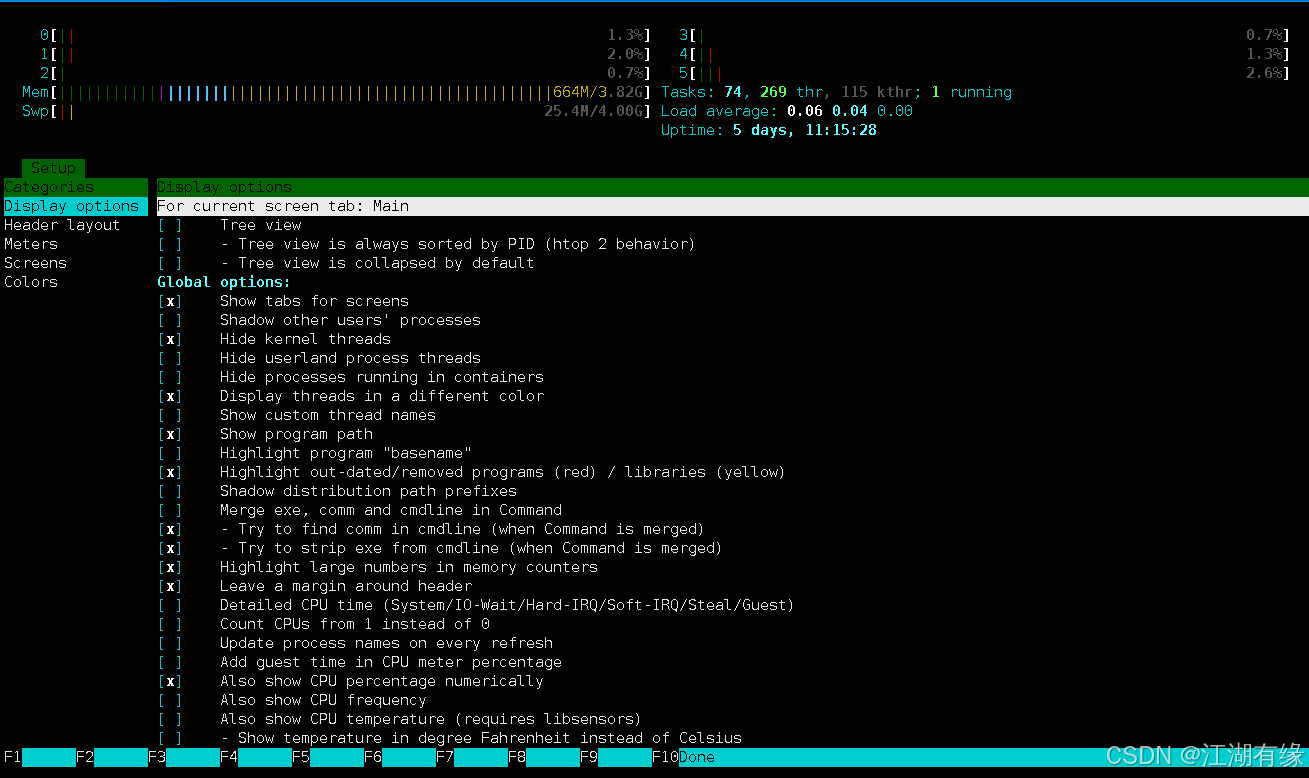The image size is (1309, 778).
Task: Uncheck Display threads in a different color
Action: (170, 396)
